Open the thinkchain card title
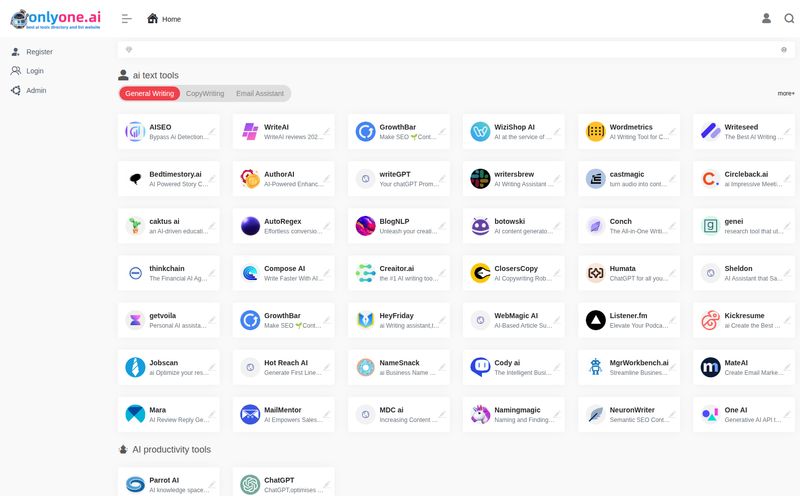 tap(167, 268)
